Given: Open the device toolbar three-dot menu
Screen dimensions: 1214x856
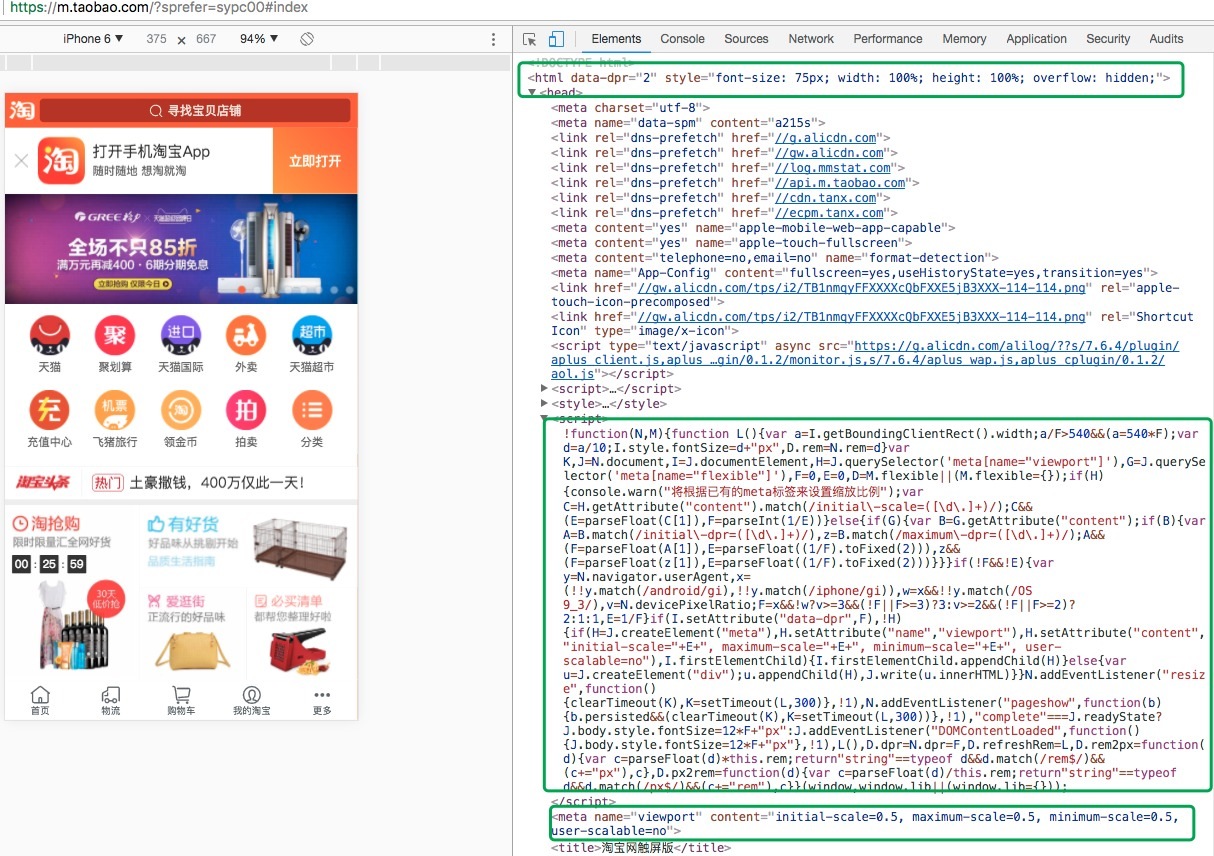Looking at the screenshot, I should click(494, 39).
